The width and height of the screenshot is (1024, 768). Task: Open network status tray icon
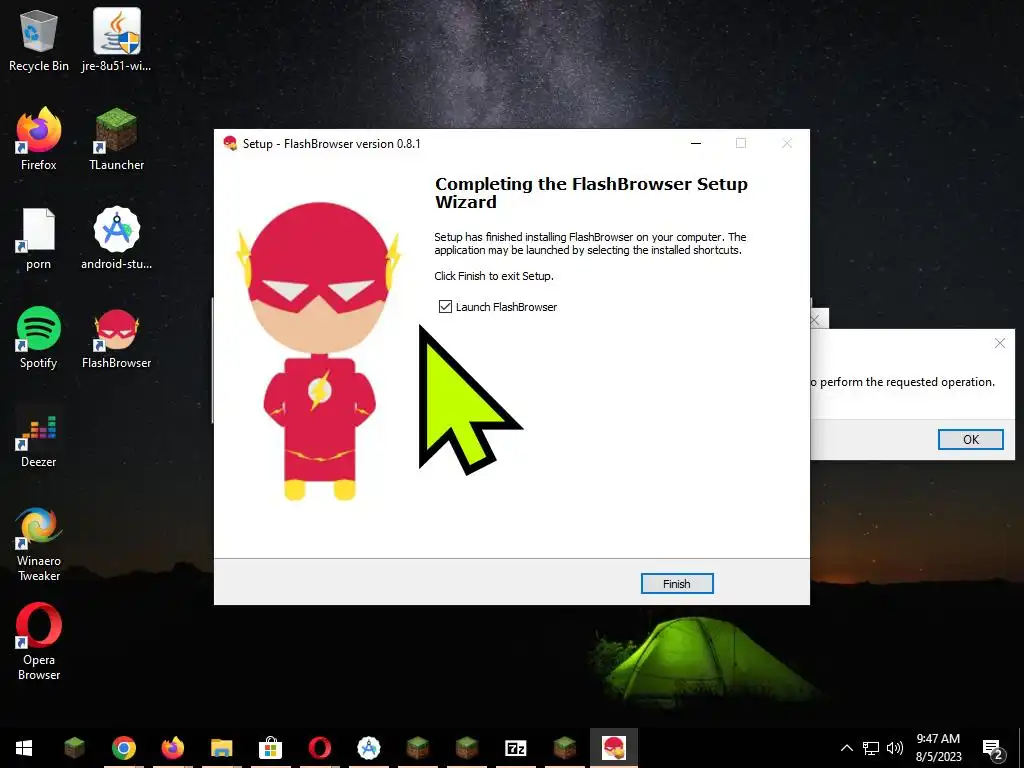point(871,748)
